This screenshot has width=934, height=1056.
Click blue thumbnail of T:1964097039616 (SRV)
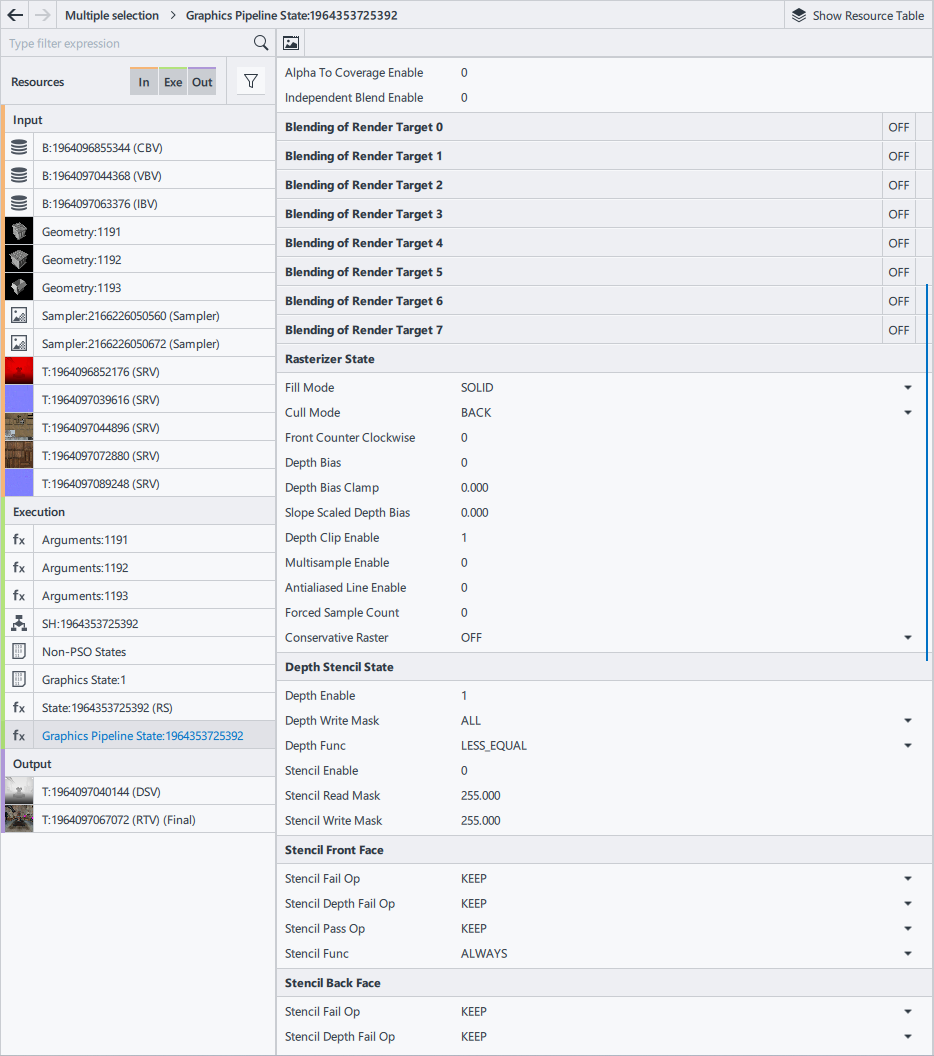19,399
